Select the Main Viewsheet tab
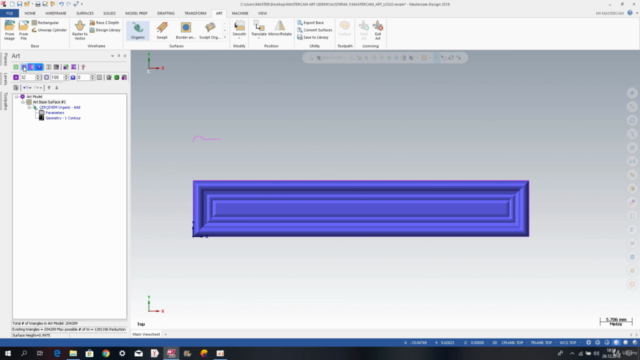 (146, 334)
